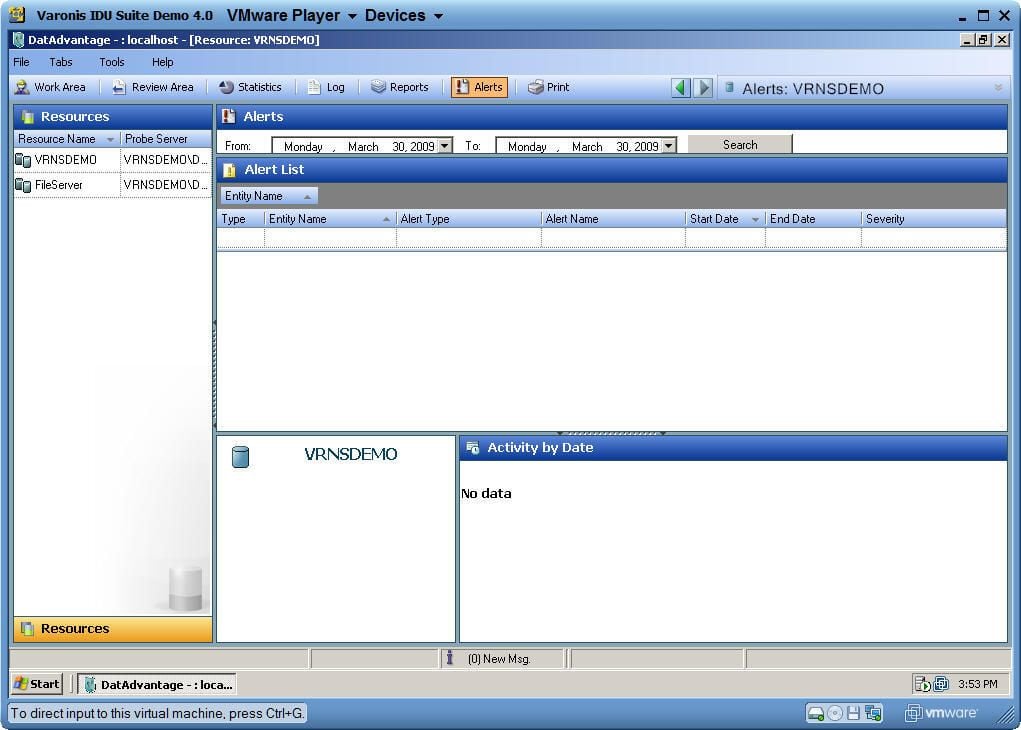Image resolution: width=1021 pixels, height=730 pixels.
Task: Click the Activity by Date header icon
Action: [x=473, y=447]
